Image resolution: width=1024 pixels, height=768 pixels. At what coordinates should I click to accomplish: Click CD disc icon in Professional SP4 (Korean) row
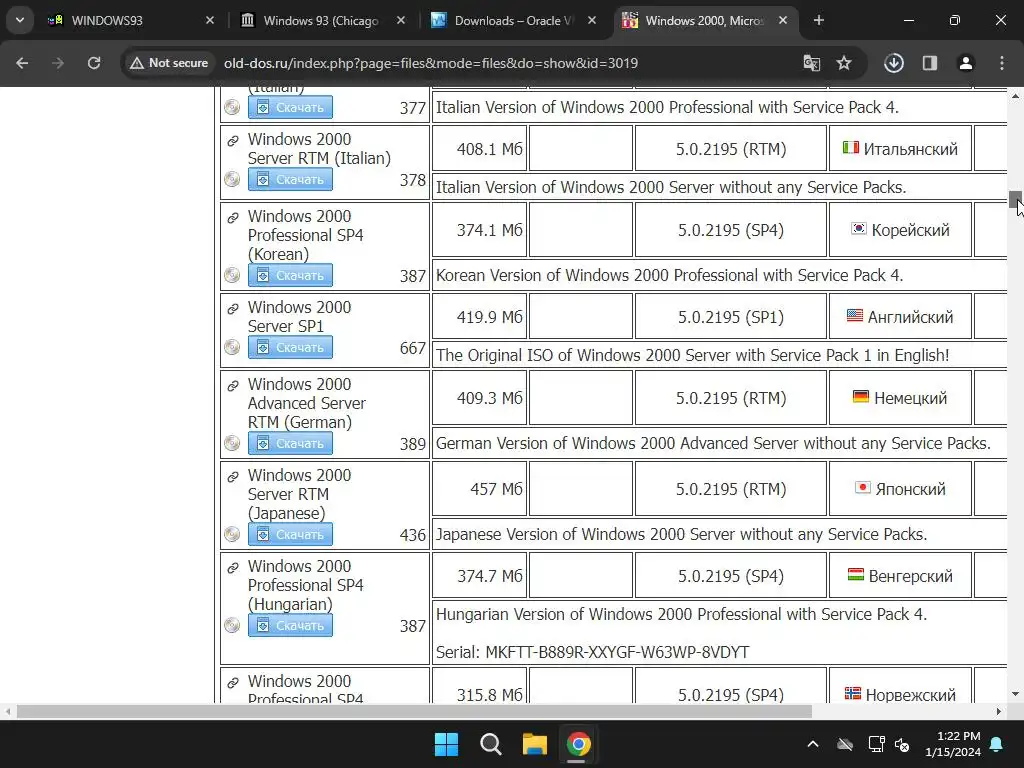click(x=232, y=275)
